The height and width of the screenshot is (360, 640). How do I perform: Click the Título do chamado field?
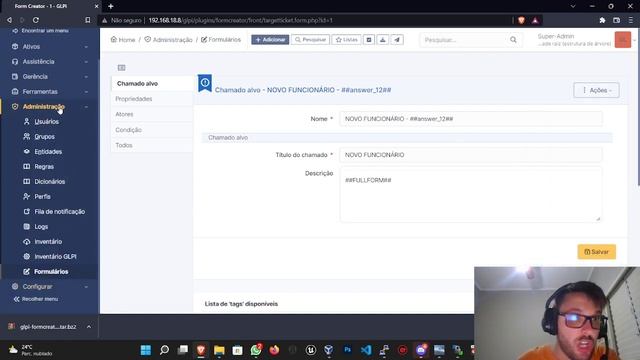coord(471,155)
